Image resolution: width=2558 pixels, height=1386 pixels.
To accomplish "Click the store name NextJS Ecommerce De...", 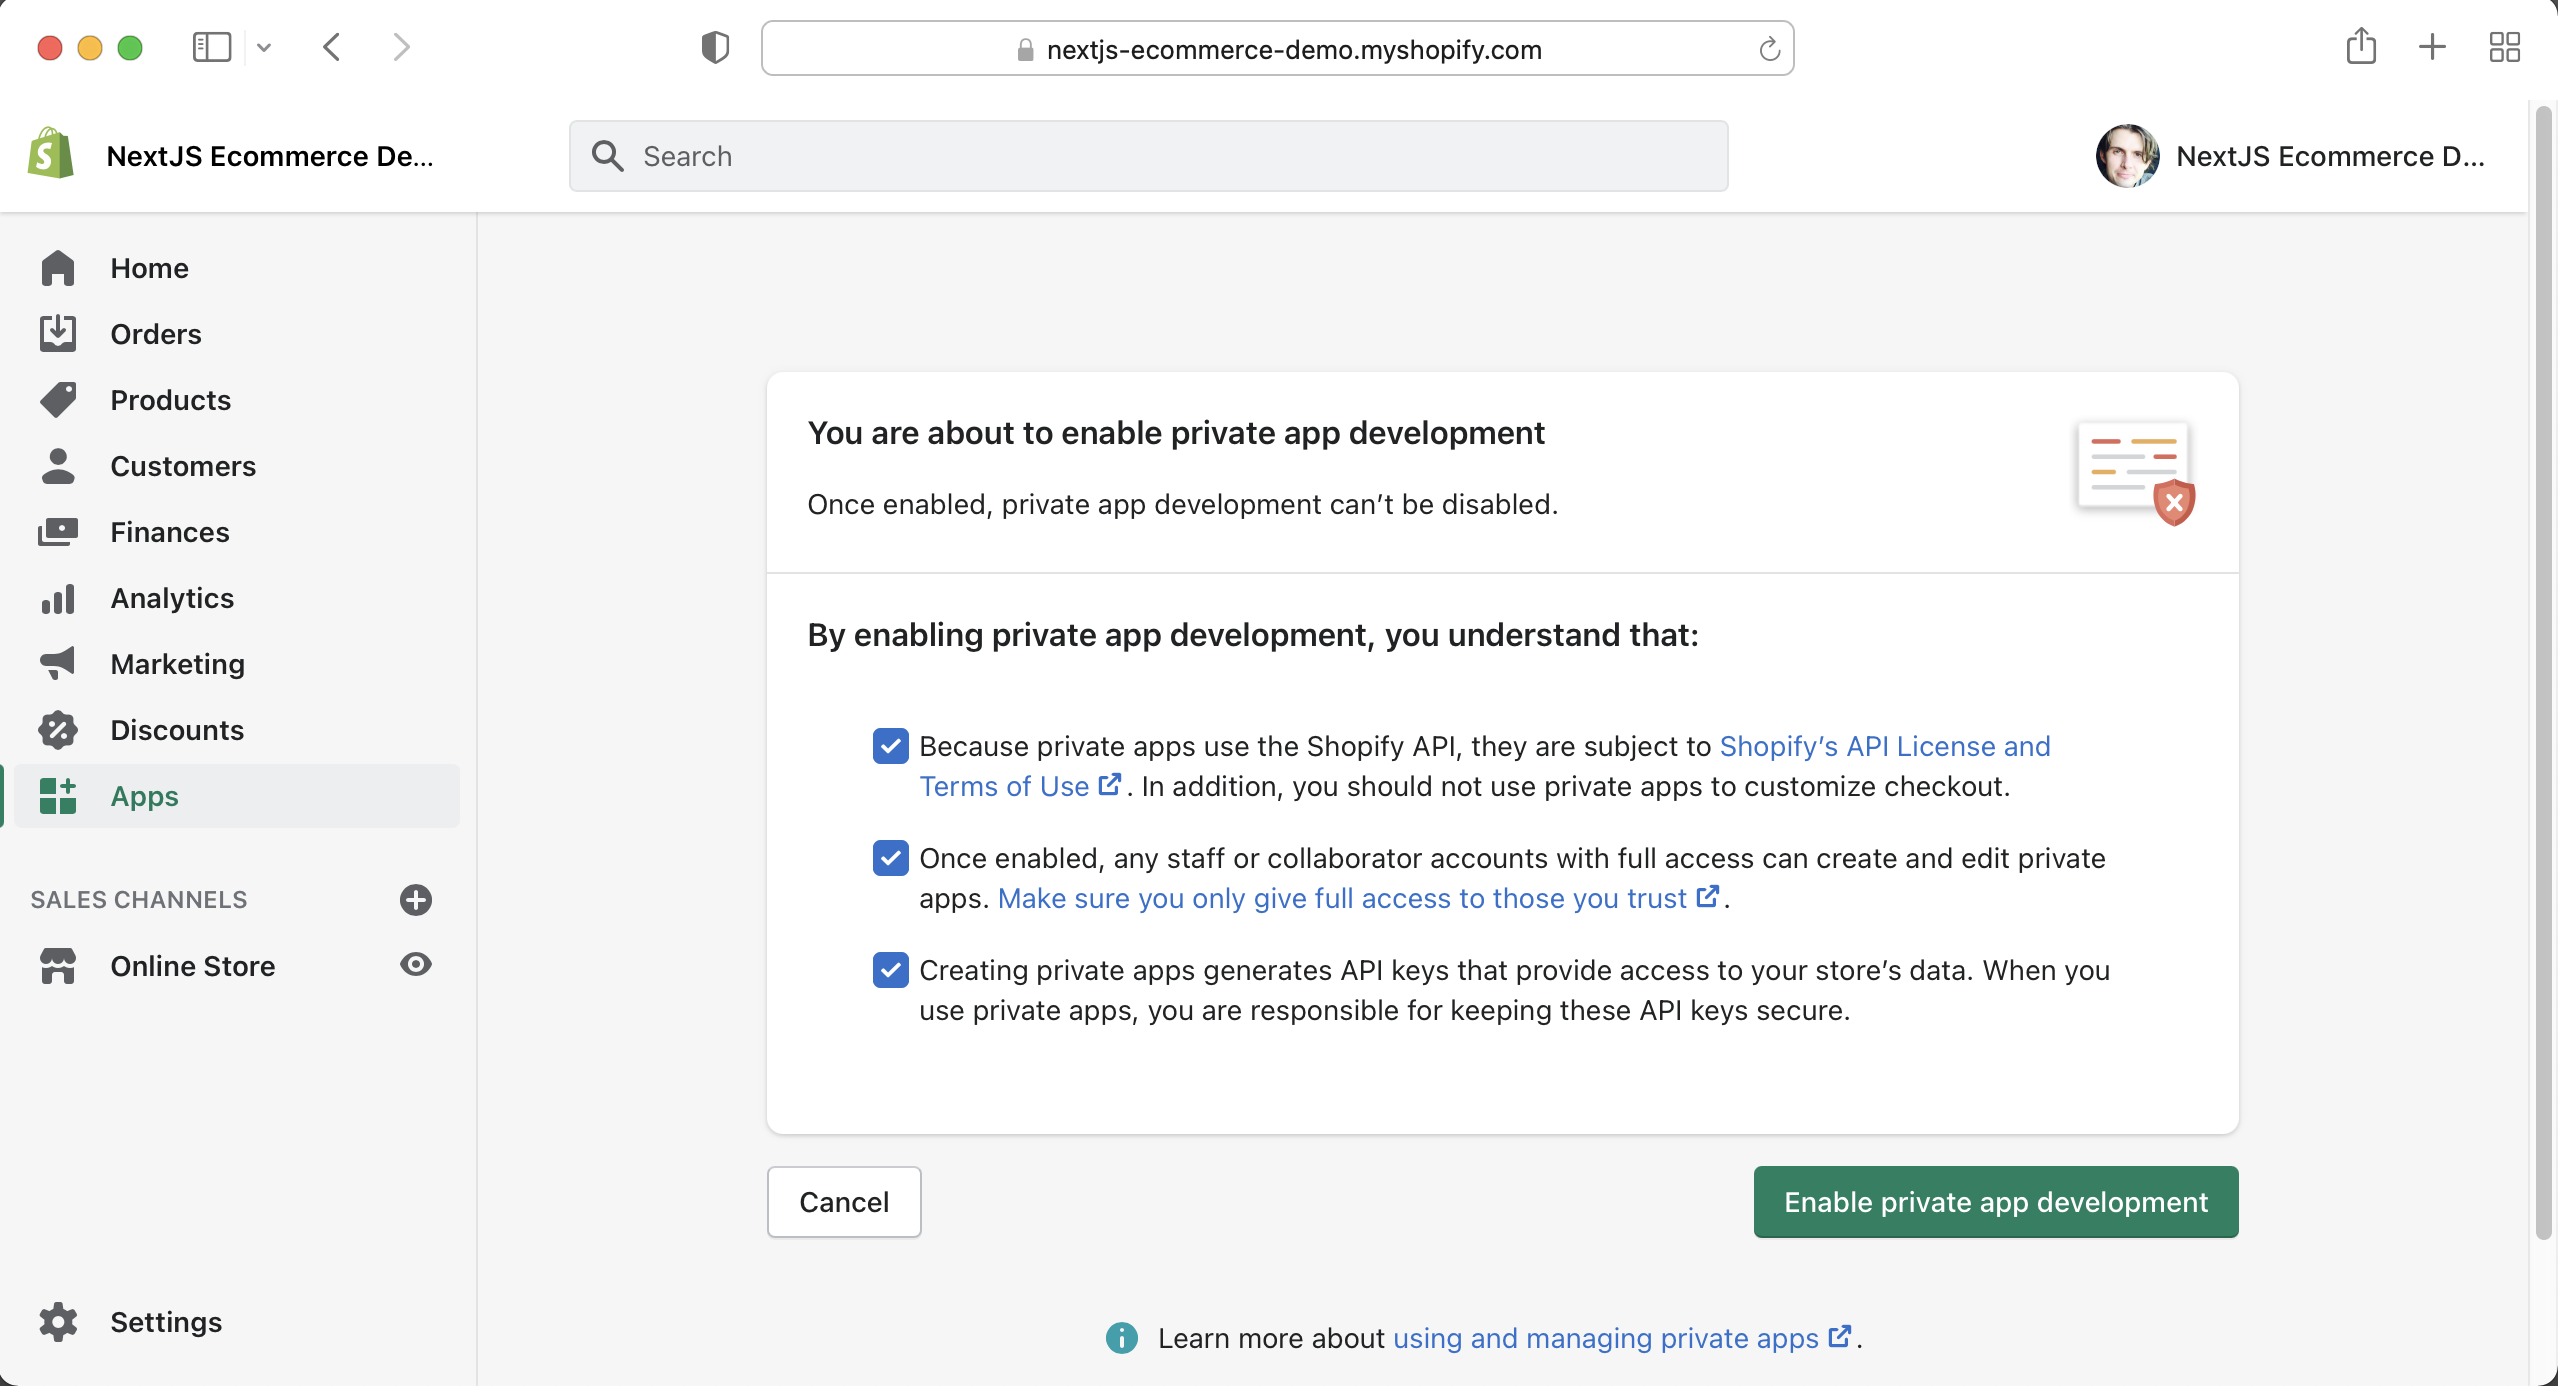I will 270,156.
